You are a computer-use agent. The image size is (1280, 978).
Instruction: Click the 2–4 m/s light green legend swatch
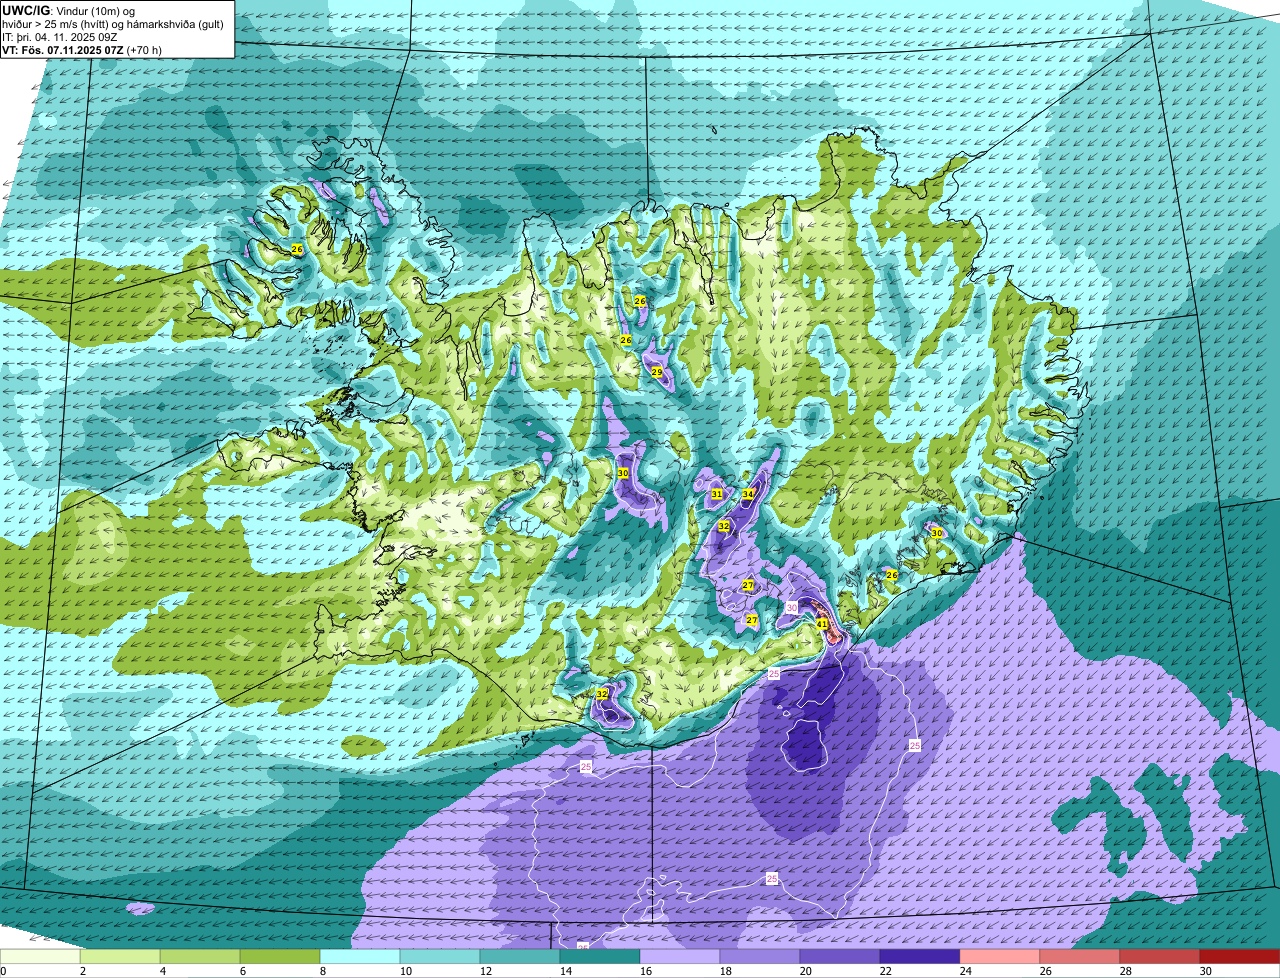coord(120,957)
